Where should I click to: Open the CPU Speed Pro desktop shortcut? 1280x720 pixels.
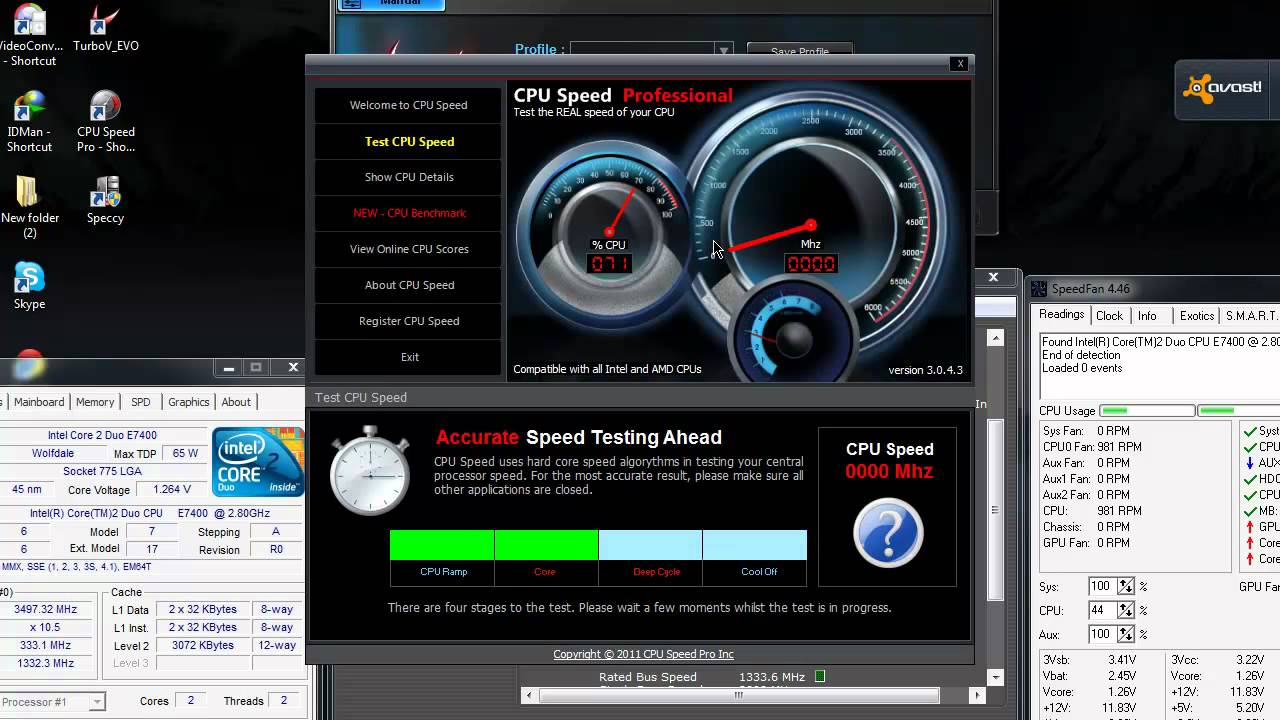[105, 122]
